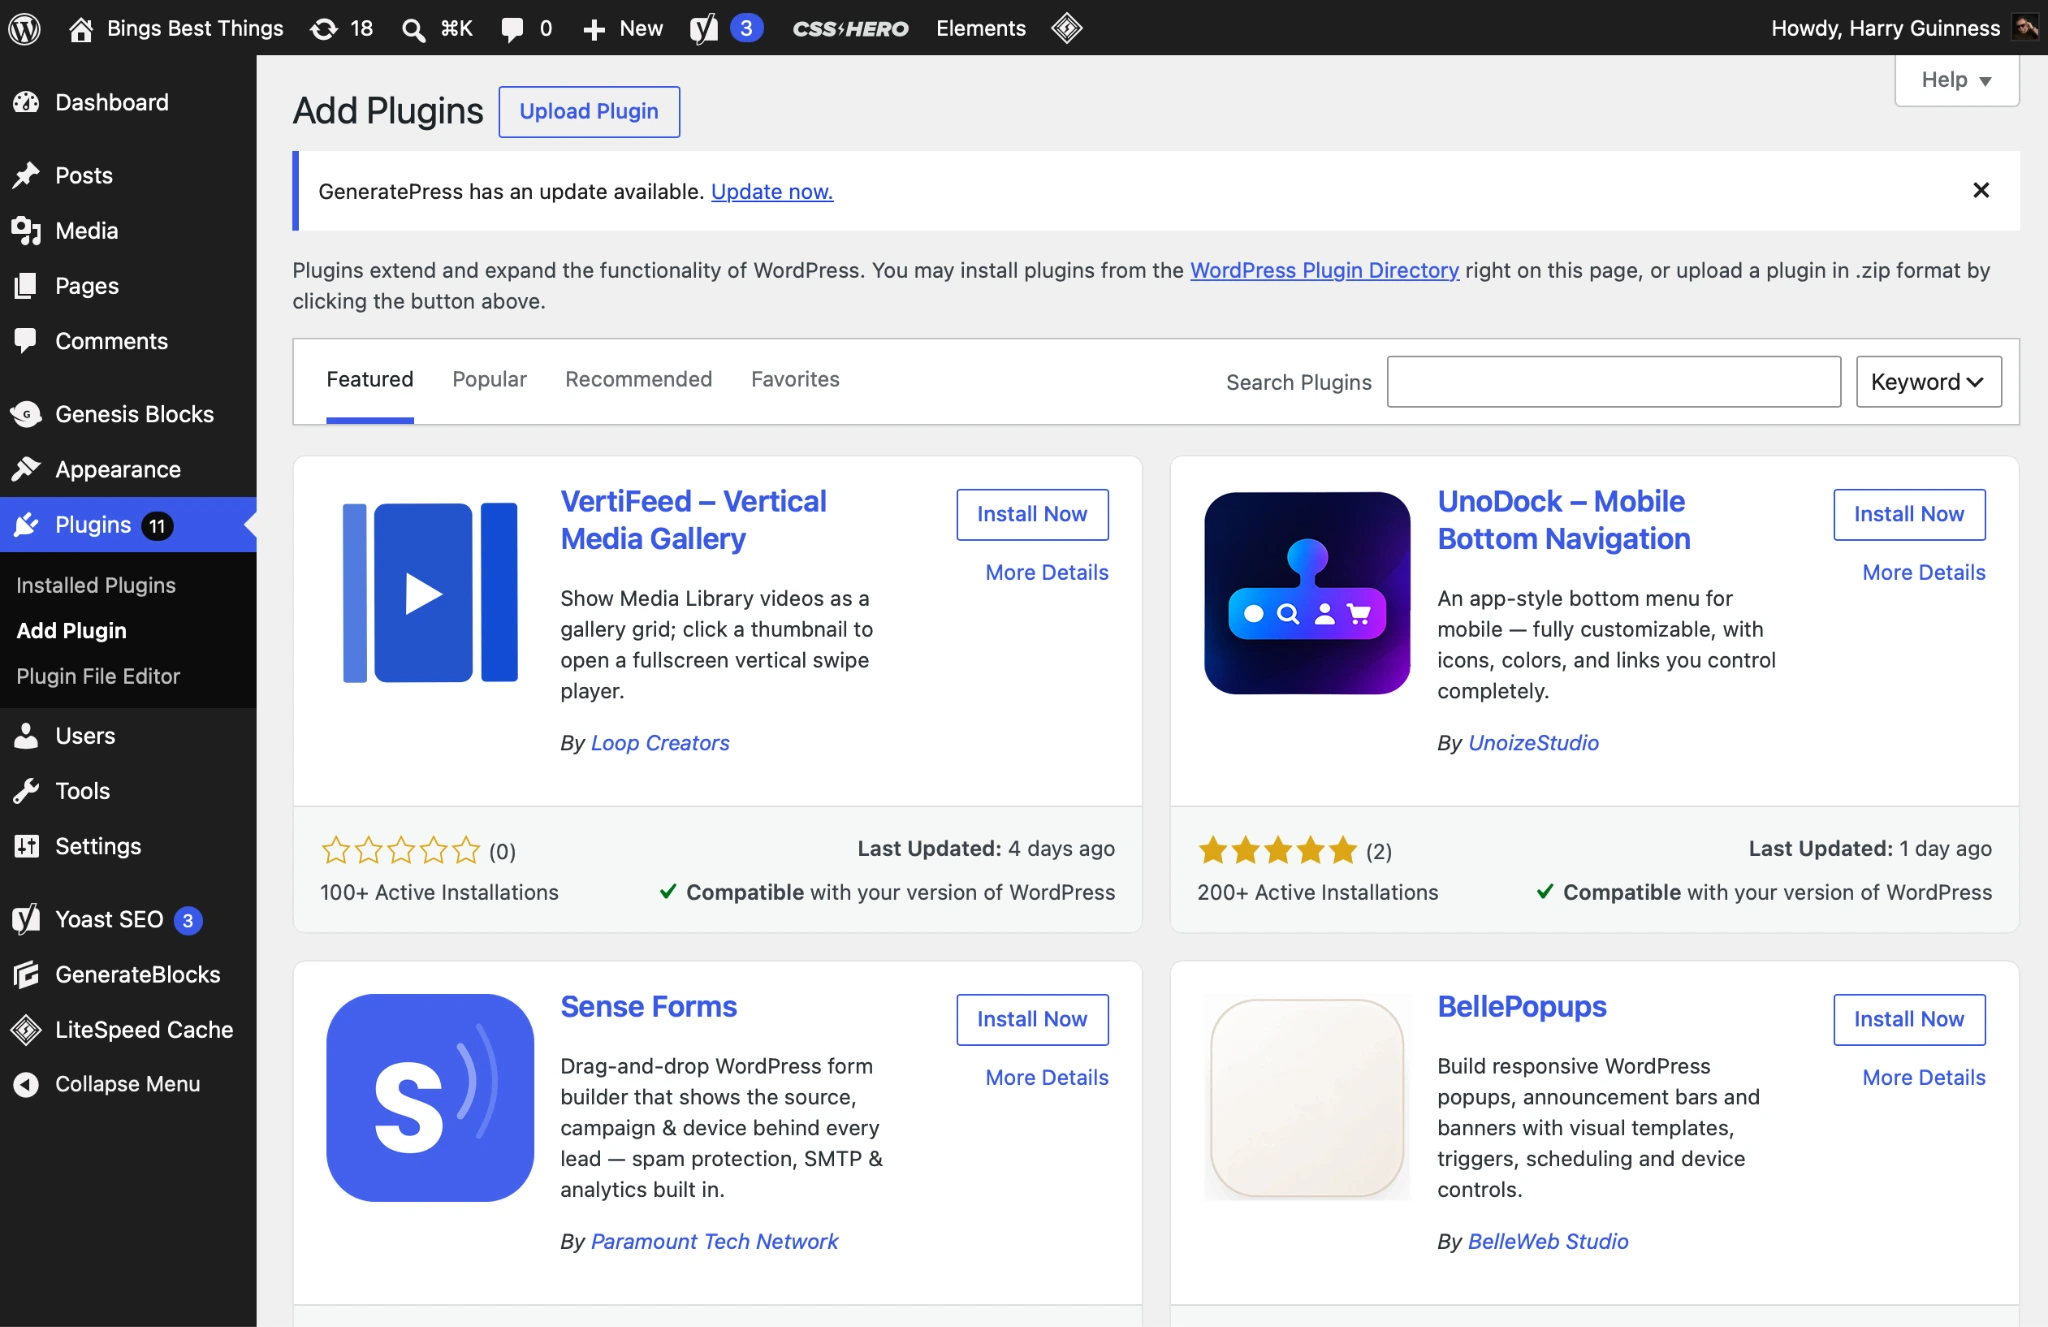Viewport: 2048px width, 1327px height.
Task: Click the Posts pin icon
Action: click(27, 175)
